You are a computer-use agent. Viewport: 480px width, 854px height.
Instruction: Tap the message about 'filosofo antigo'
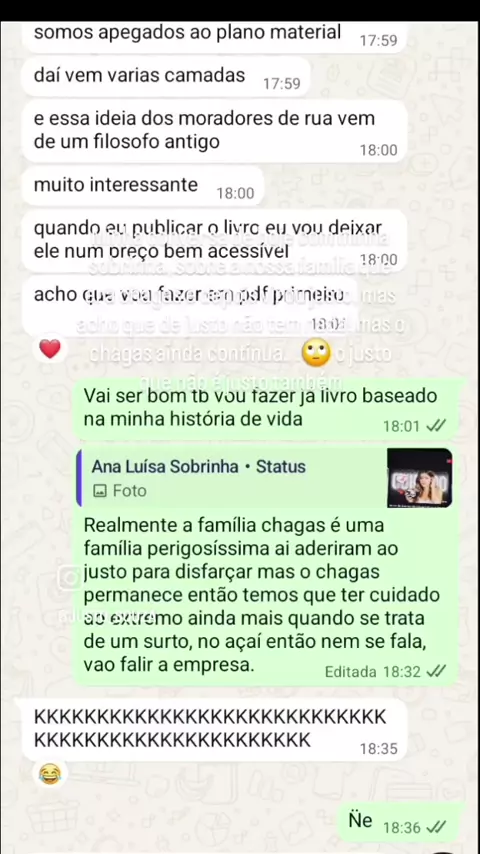pyautogui.click(x=214, y=131)
